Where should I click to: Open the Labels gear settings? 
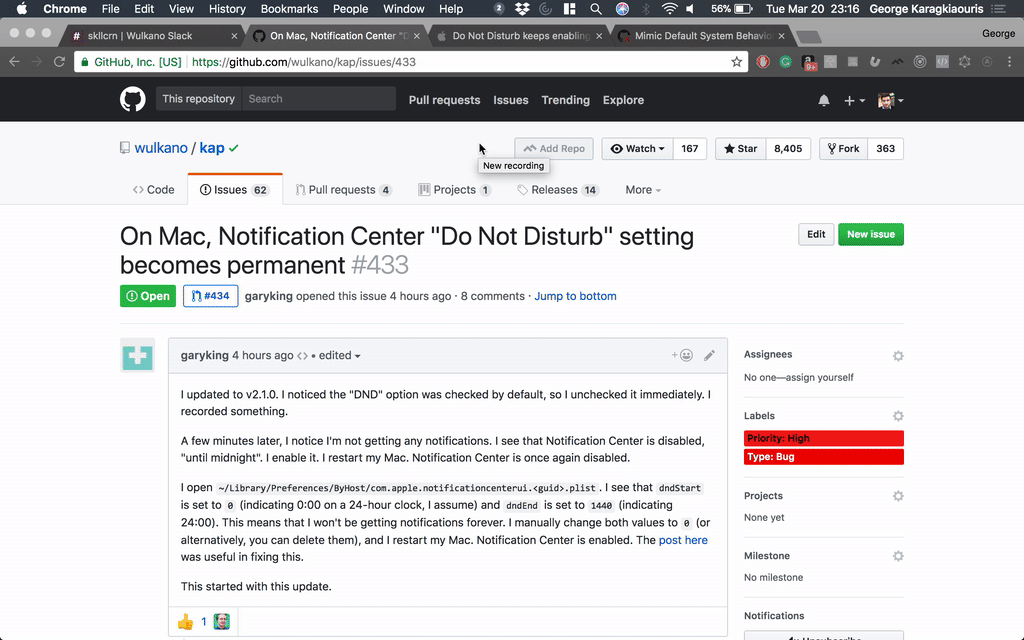(898, 416)
